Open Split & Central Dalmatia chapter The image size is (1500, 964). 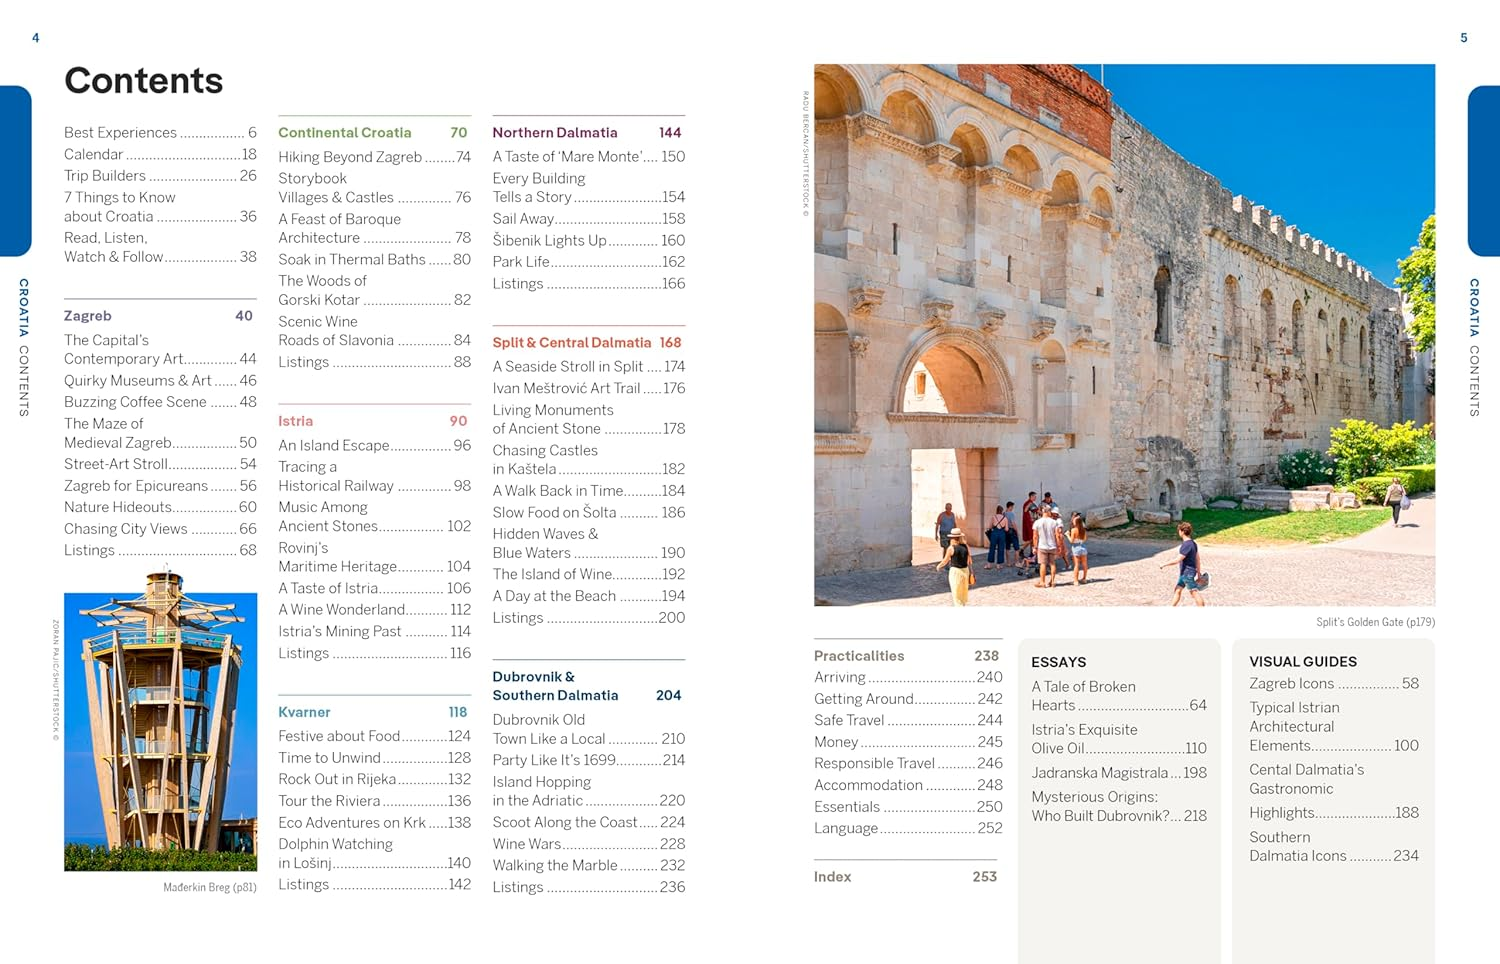572,342
